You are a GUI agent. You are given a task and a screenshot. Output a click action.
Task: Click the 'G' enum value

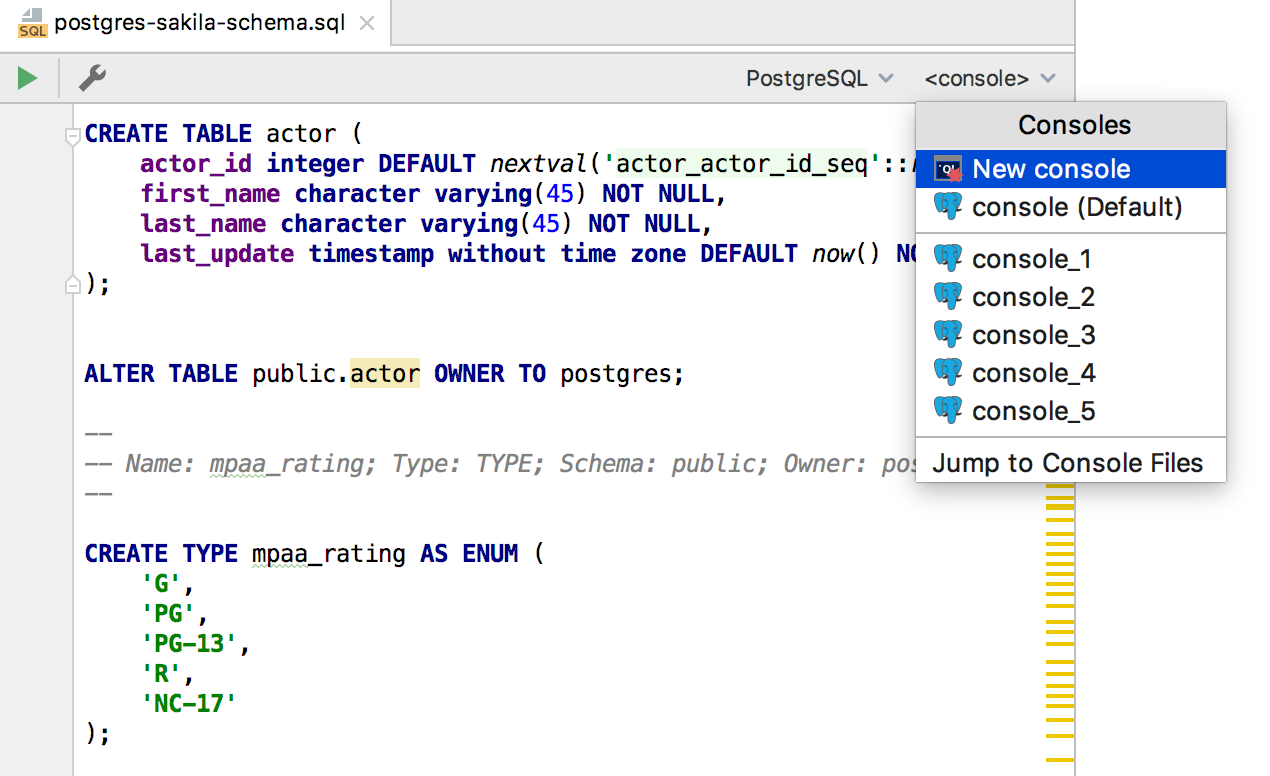coord(161,584)
